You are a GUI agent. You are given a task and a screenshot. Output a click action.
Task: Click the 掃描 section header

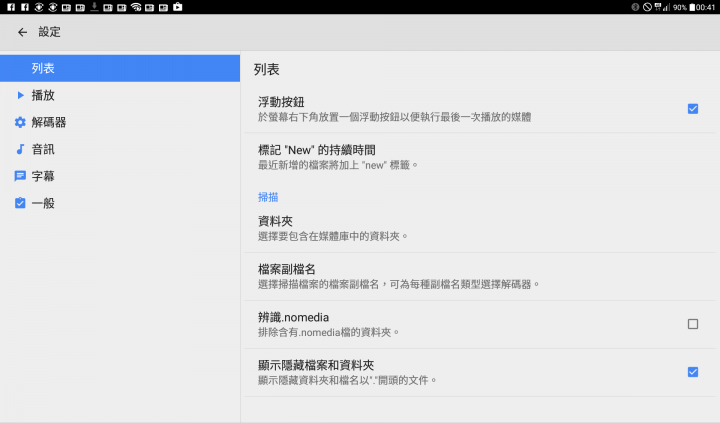pos(268,197)
